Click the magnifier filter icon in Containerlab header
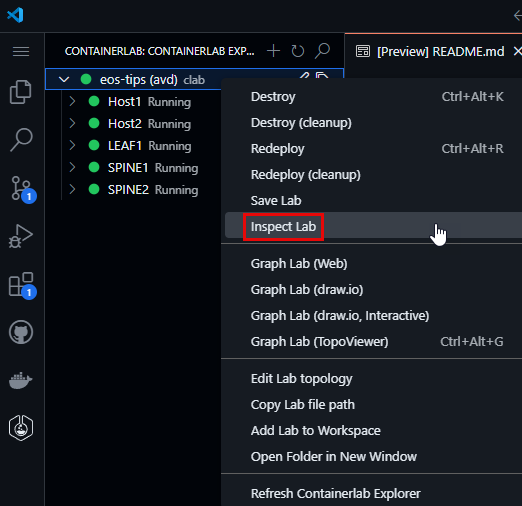 pyautogui.click(x=322, y=51)
